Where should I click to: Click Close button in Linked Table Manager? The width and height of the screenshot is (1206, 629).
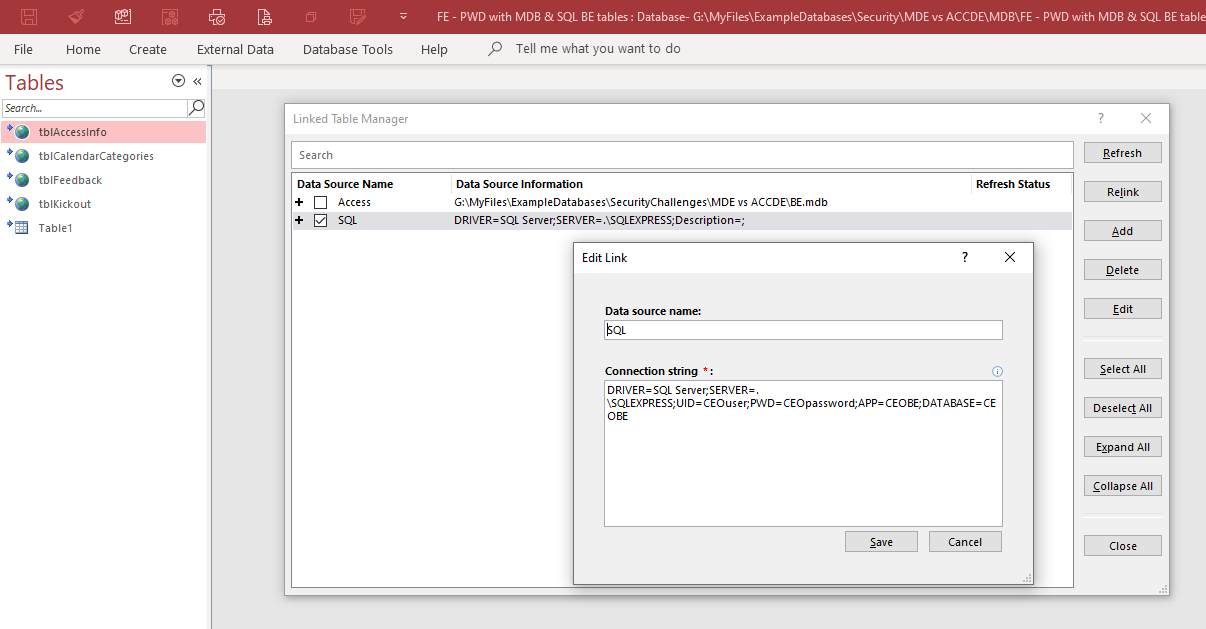coord(1123,546)
